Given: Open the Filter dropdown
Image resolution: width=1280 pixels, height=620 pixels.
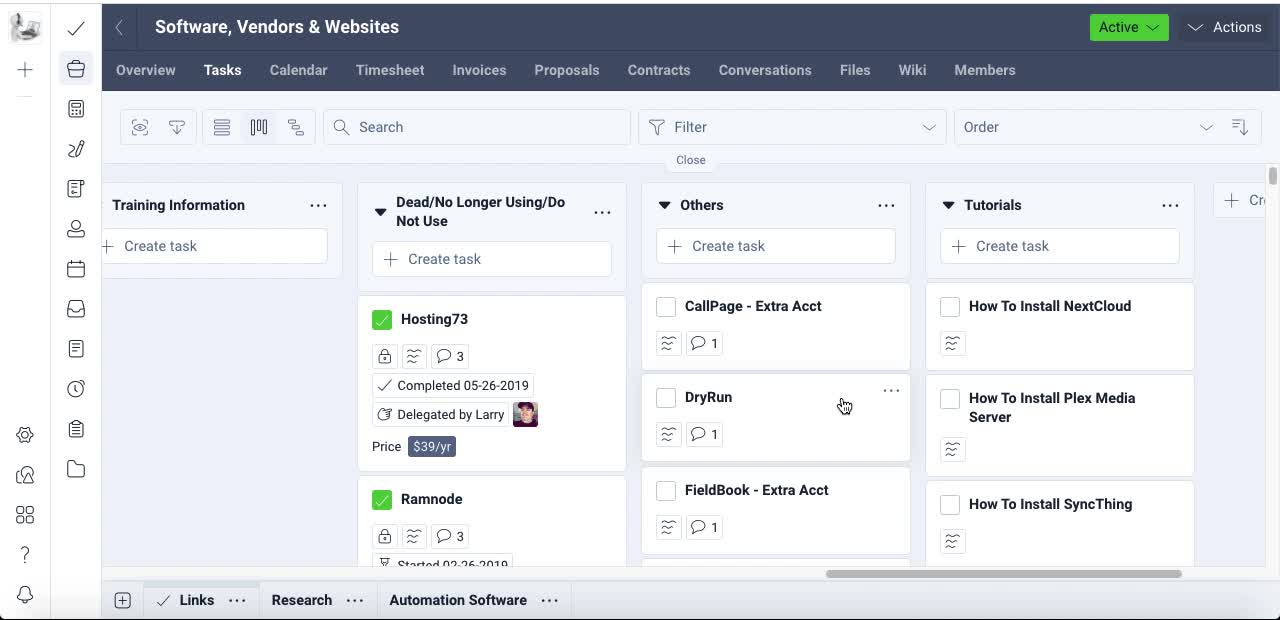Looking at the screenshot, I should pyautogui.click(x=791, y=127).
